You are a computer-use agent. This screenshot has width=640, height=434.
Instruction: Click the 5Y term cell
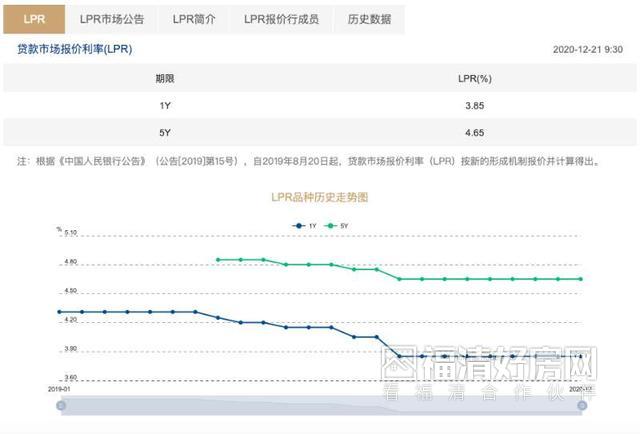click(x=165, y=133)
